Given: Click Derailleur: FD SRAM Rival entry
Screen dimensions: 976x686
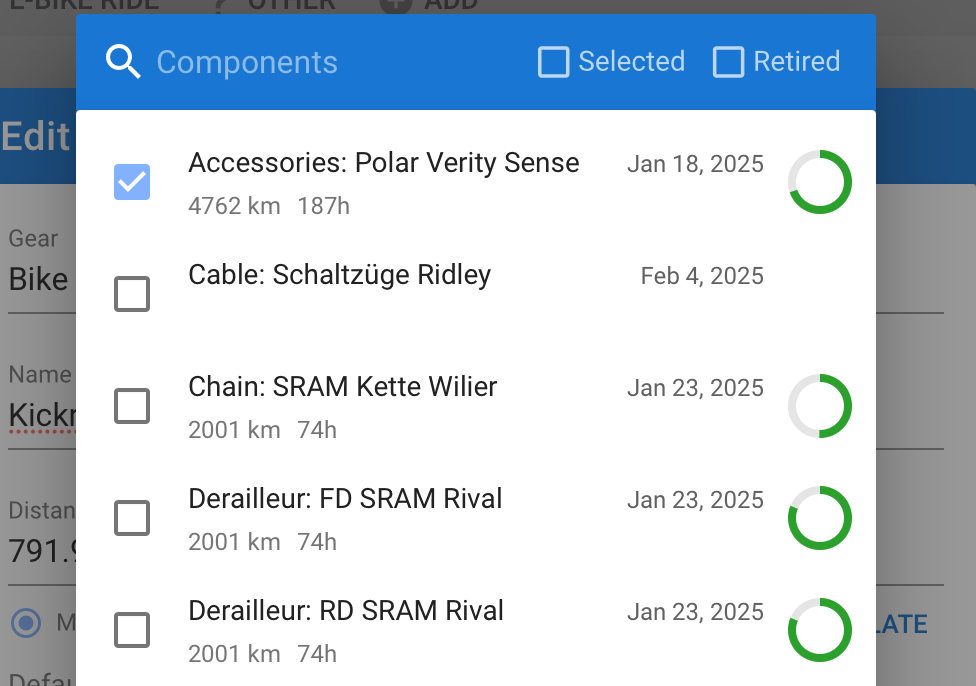Looking at the screenshot, I should click(x=345, y=500).
